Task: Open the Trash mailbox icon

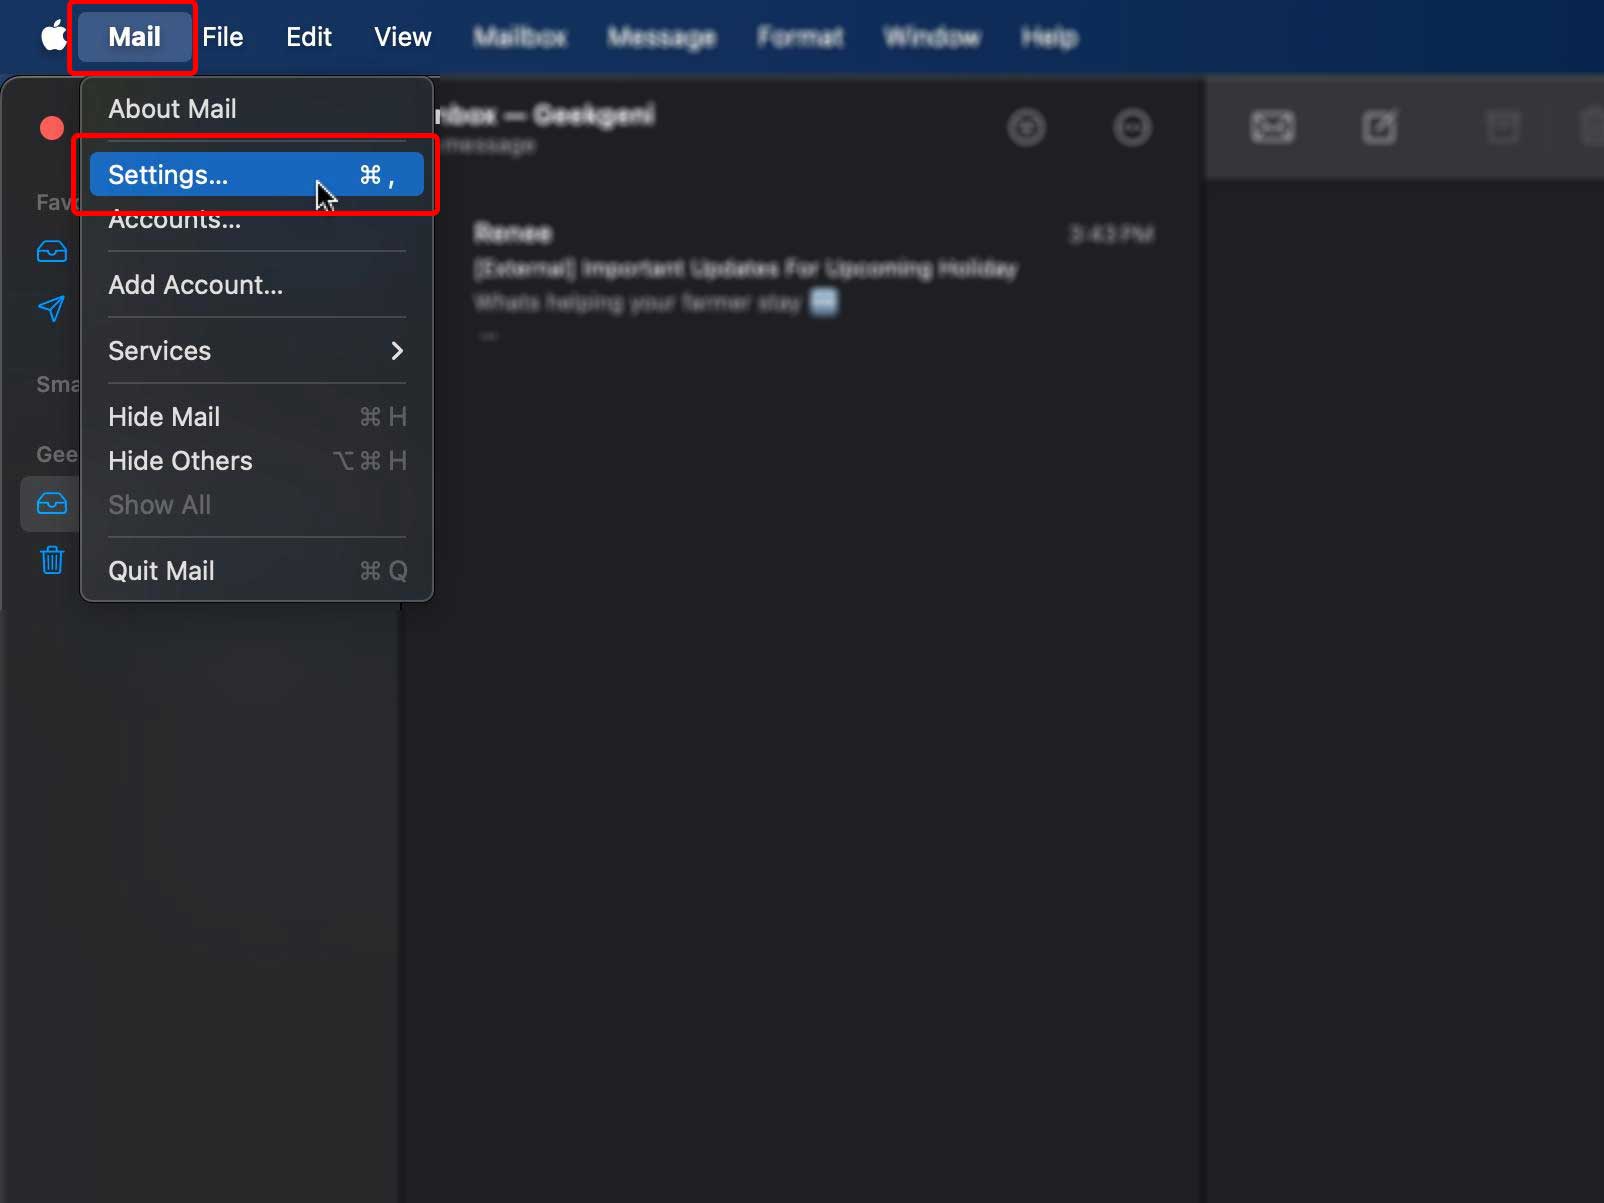Action: pos(52,559)
